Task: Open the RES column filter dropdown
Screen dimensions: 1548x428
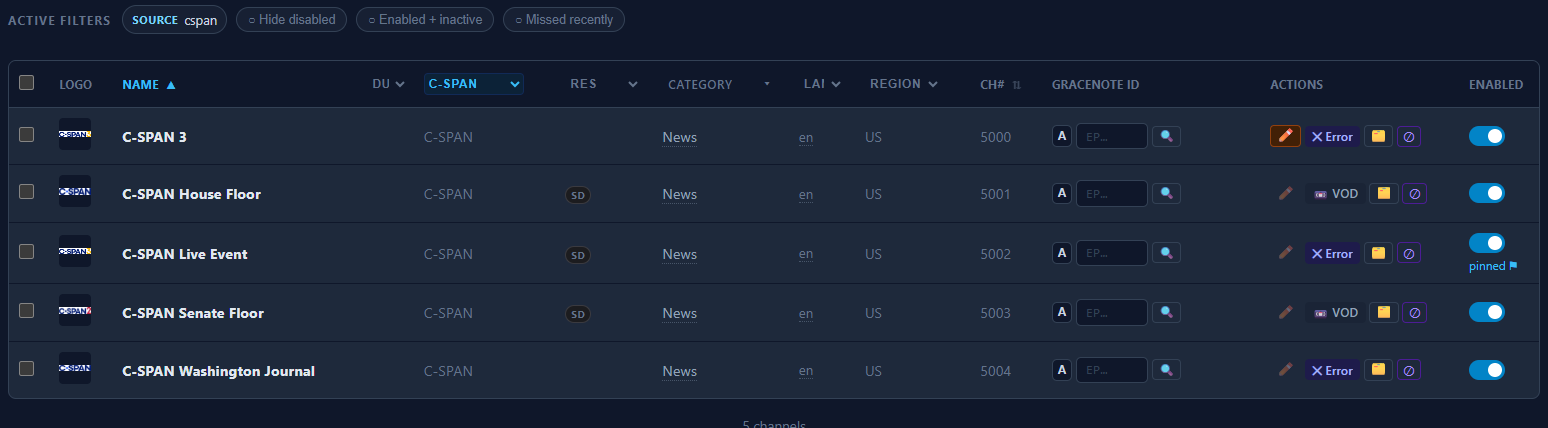Action: pos(604,84)
